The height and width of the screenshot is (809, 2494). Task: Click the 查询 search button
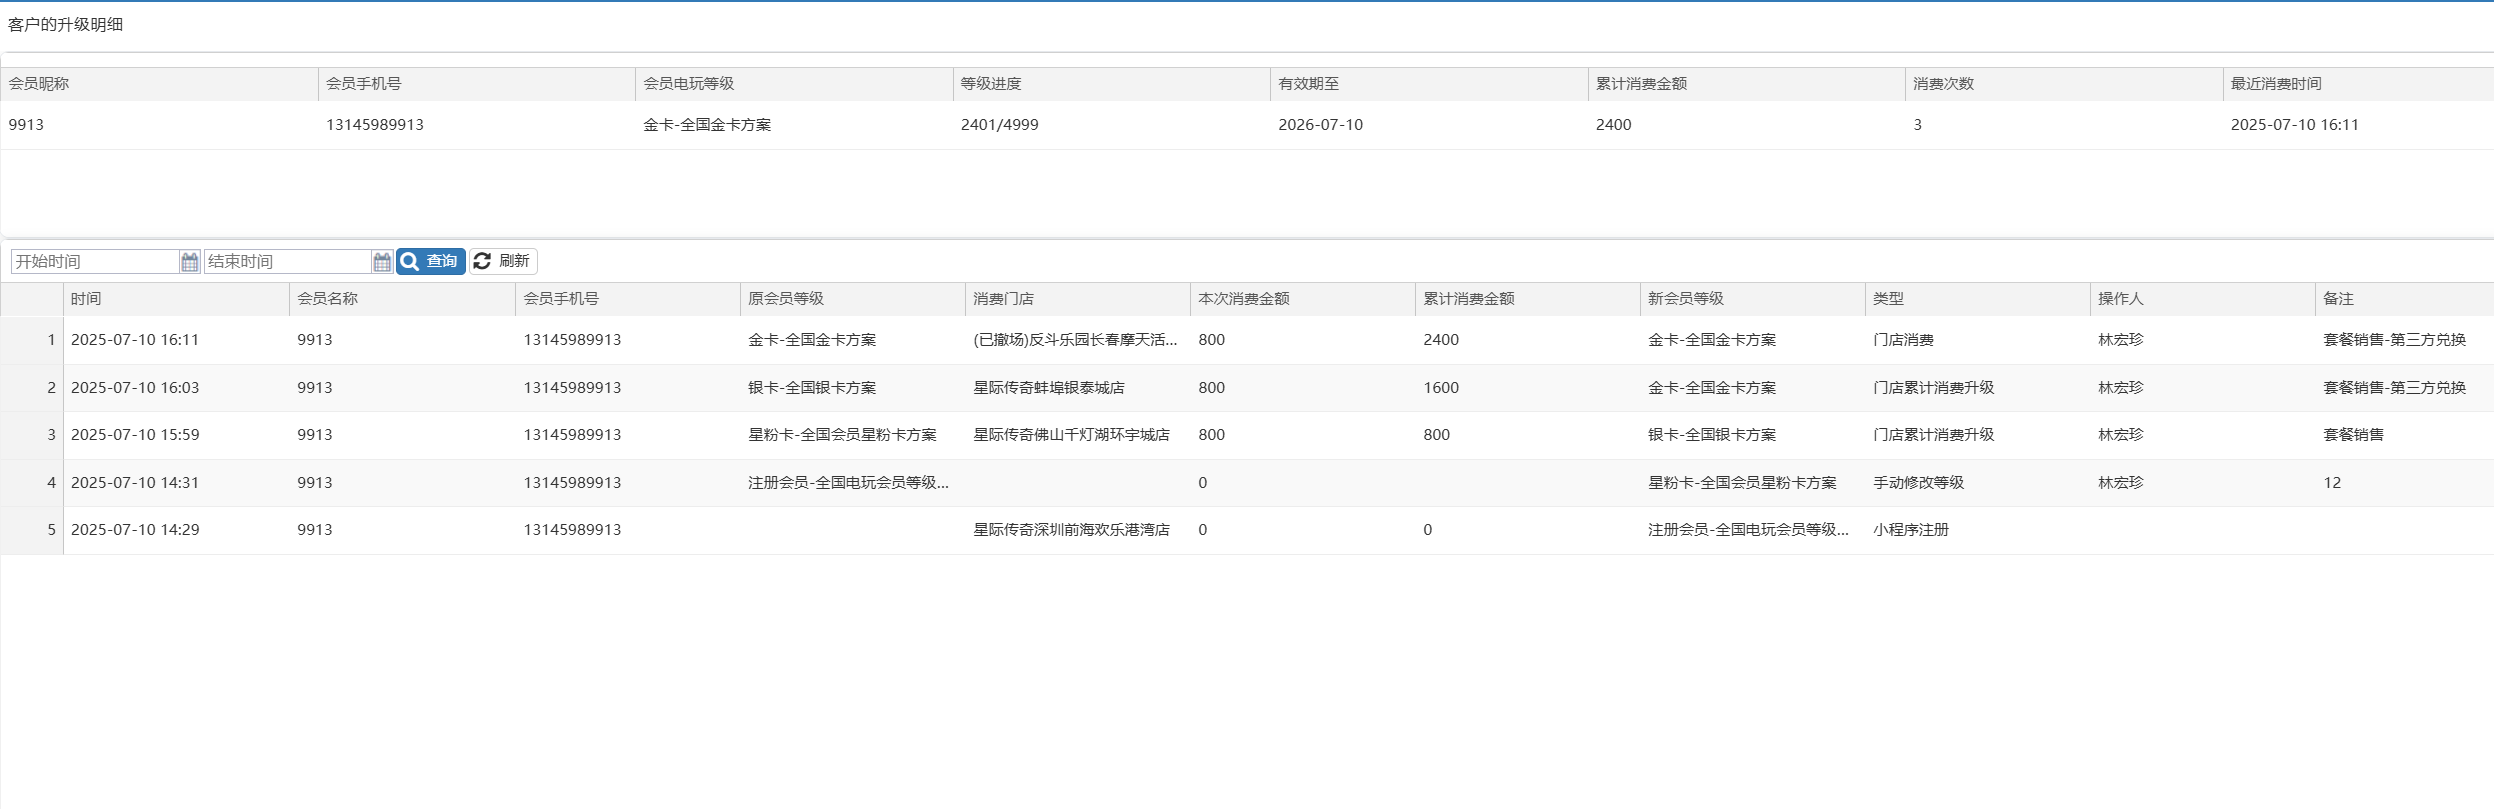(x=431, y=261)
